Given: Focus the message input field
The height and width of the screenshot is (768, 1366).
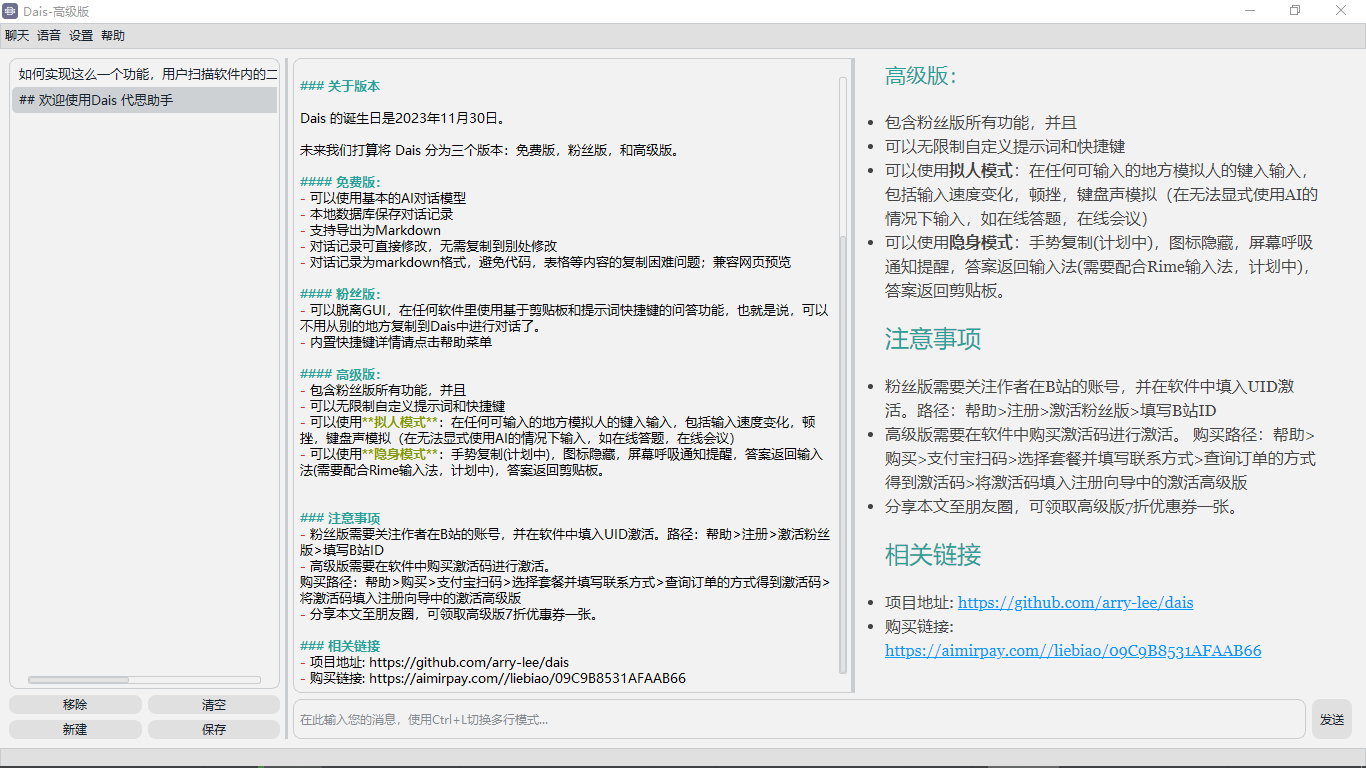Looking at the screenshot, I should (798, 719).
